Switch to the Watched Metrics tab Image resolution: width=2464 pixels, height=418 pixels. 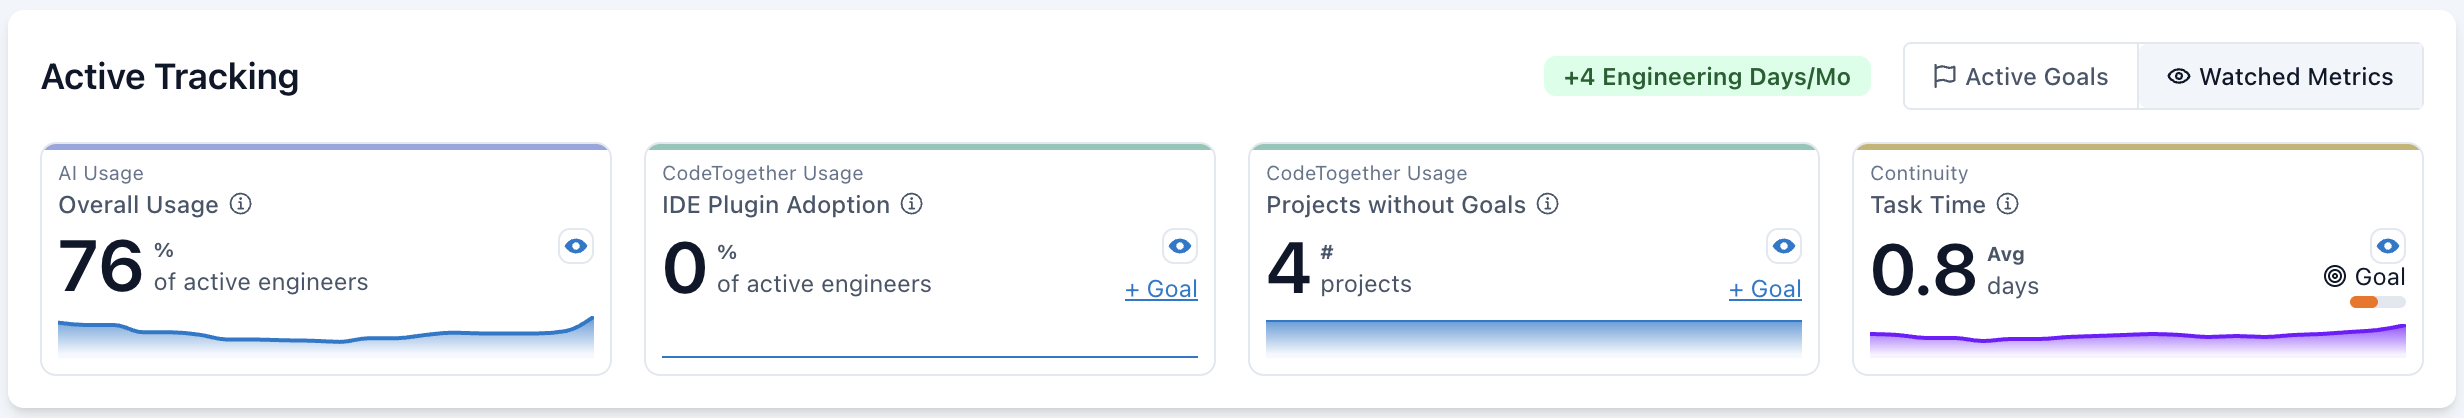(2280, 77)
